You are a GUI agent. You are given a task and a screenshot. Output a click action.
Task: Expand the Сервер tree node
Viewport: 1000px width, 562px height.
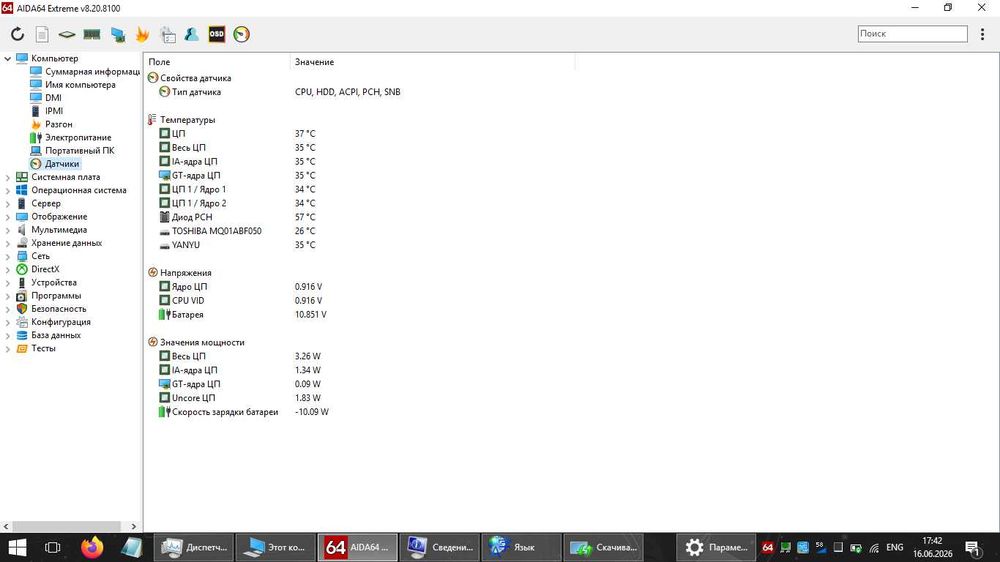8,203
